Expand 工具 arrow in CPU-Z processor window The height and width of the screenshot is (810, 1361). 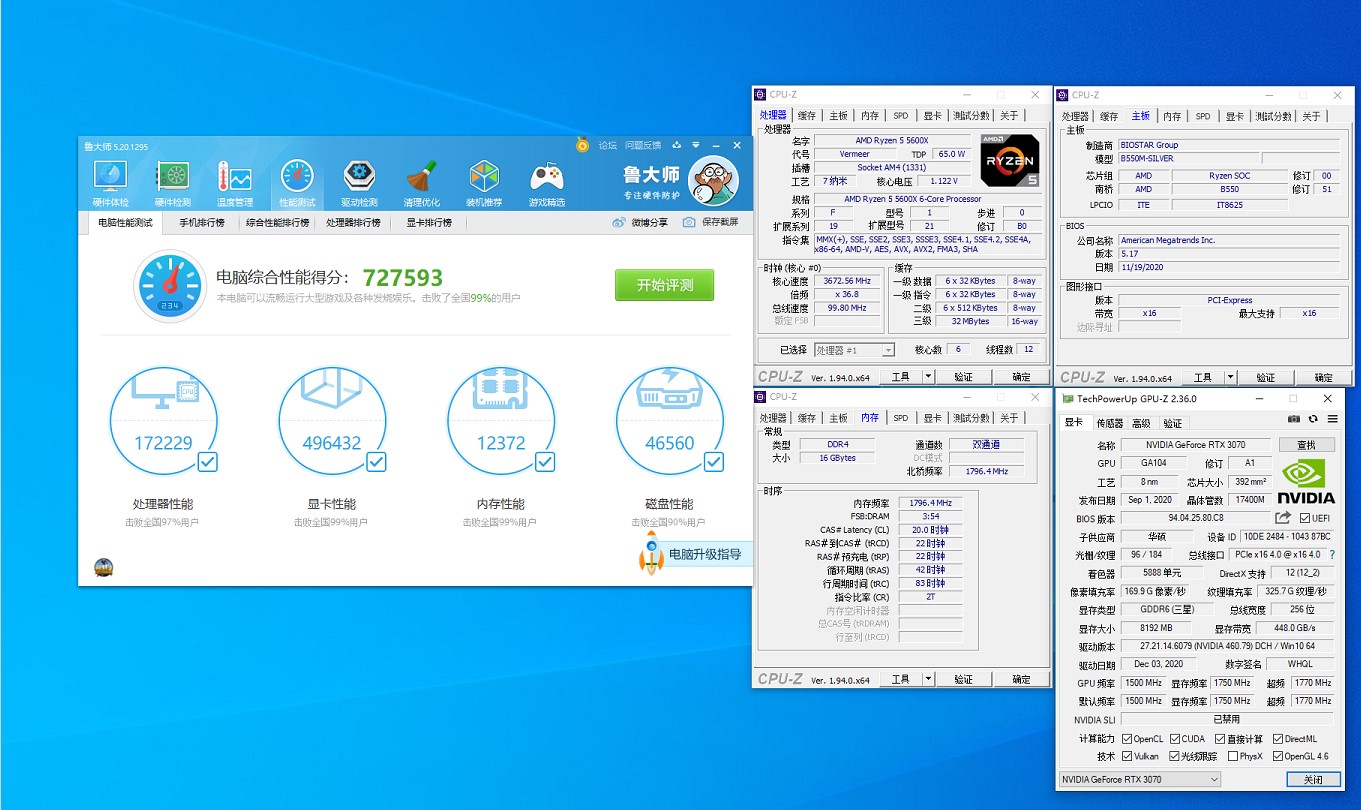click(928, 377)
